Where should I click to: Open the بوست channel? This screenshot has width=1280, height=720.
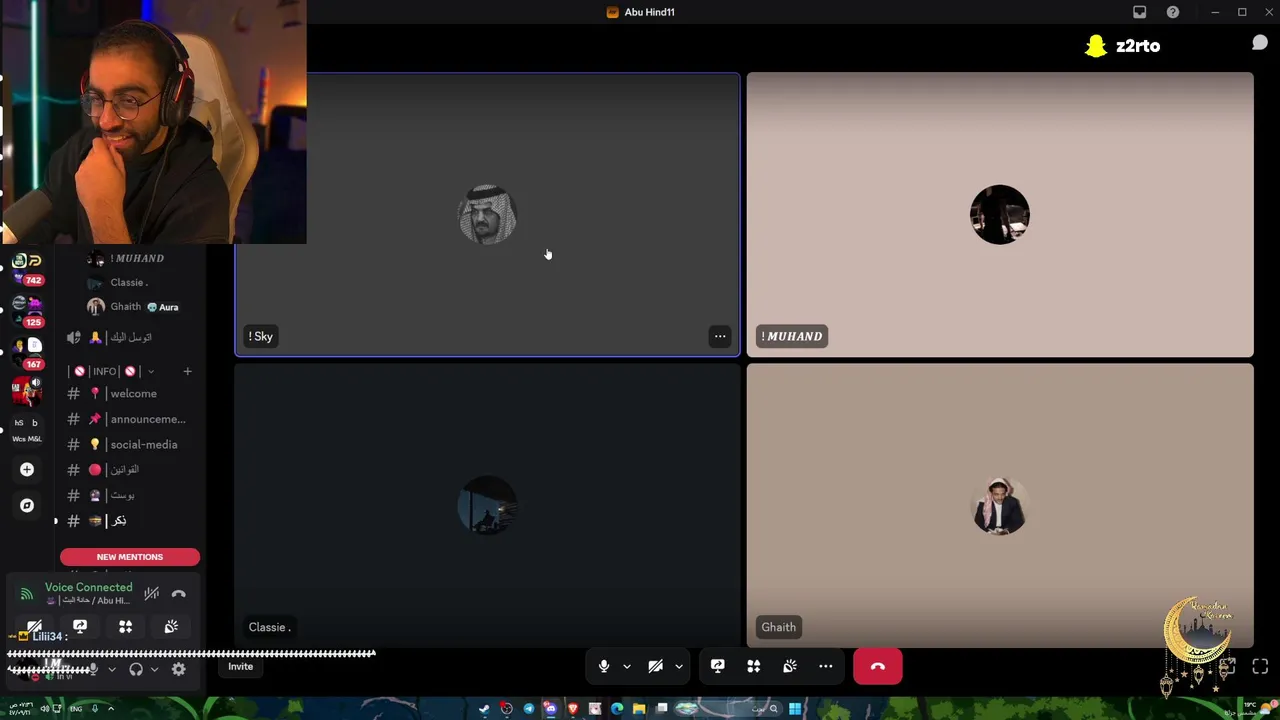click(x=130, y=495)
